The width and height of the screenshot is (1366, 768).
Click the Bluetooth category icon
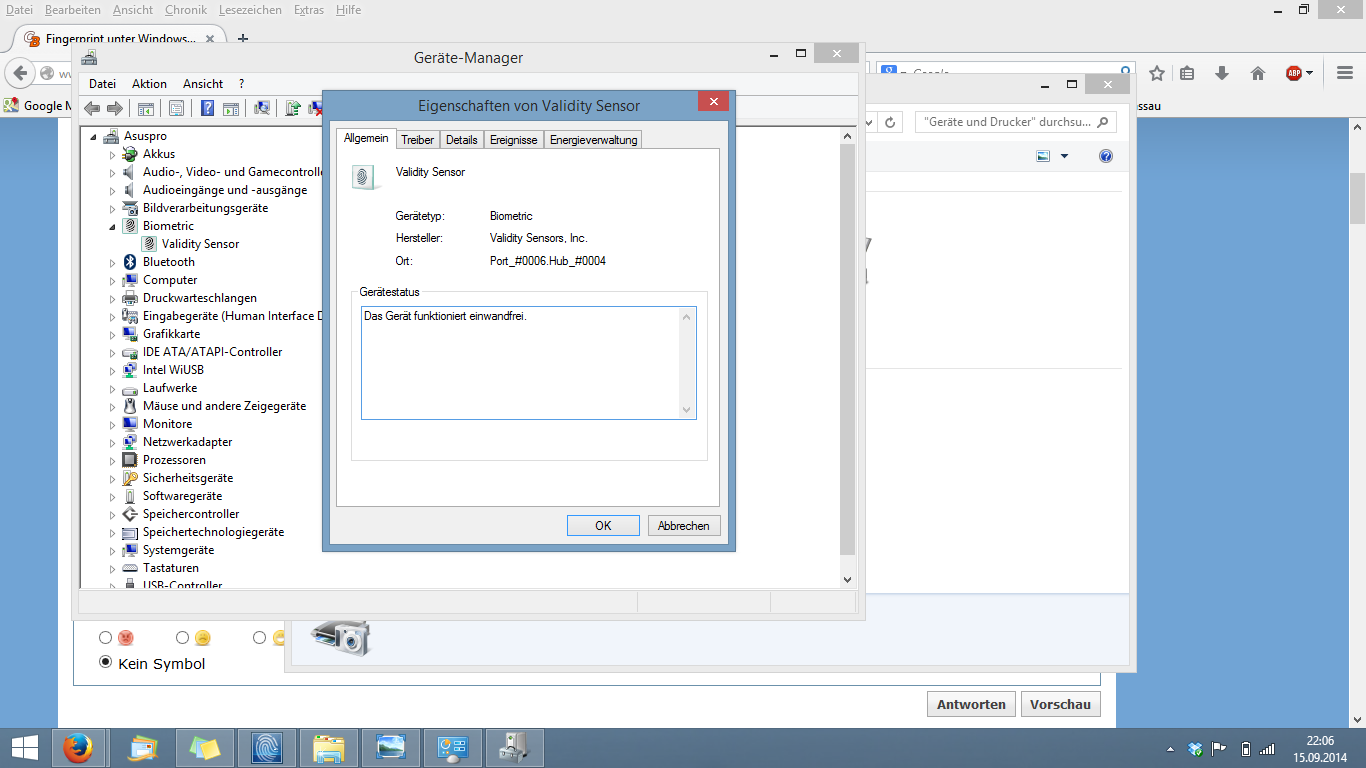(x=130, y=262)
